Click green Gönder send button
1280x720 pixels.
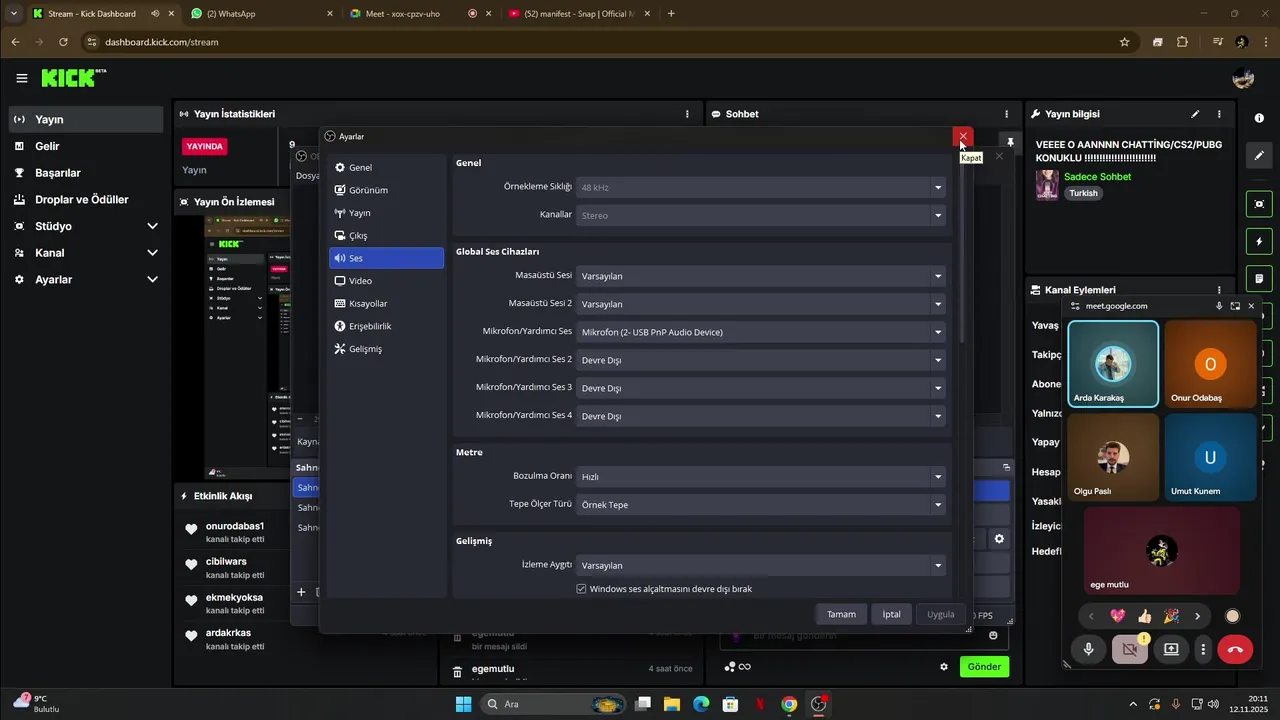(984, 667)
